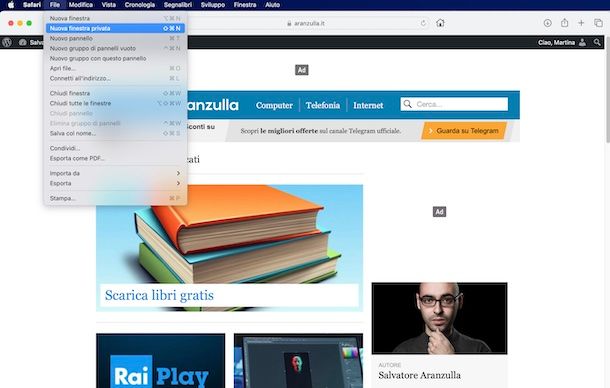The height and width of the screenshot is (388, 610).
Task: Reload page with the refresh icon
Action: tap(423, 23)
